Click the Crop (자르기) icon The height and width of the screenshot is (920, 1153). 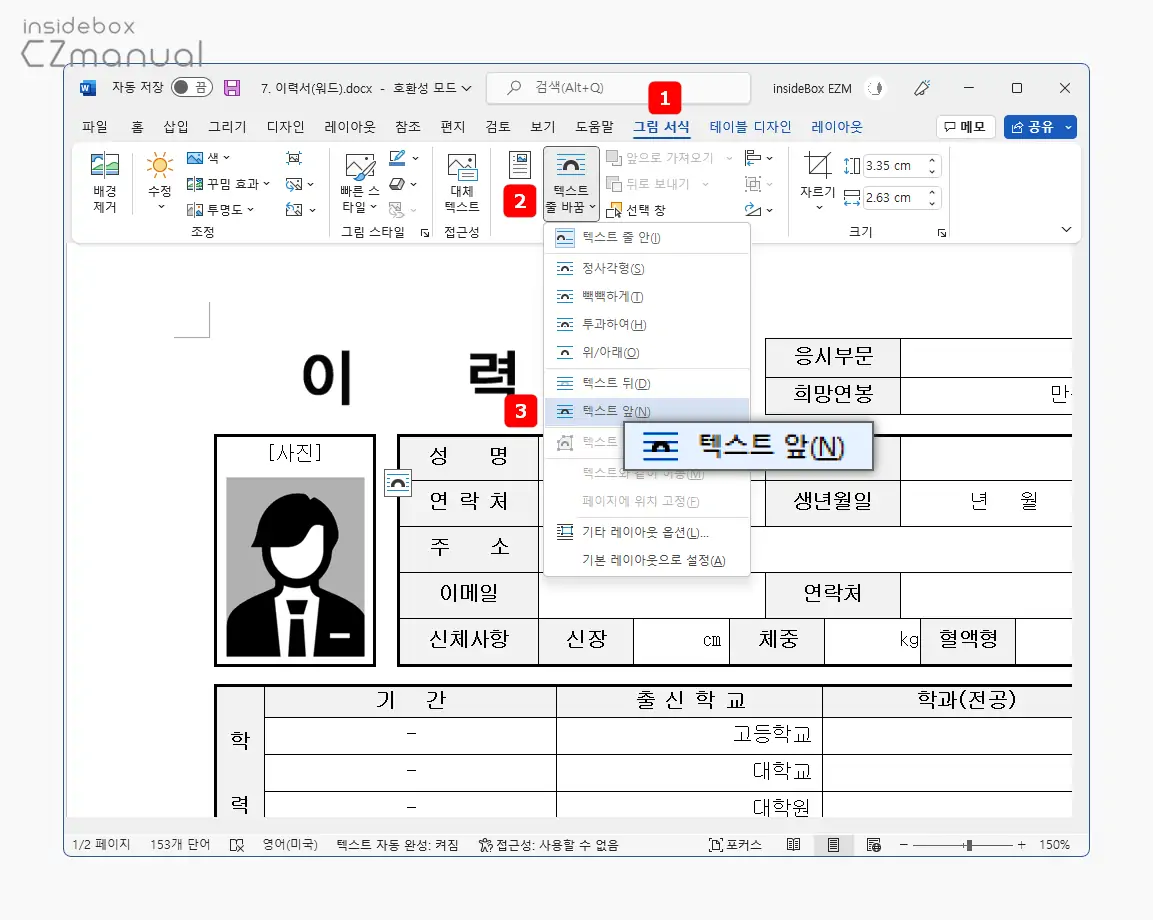click(818, 165)
